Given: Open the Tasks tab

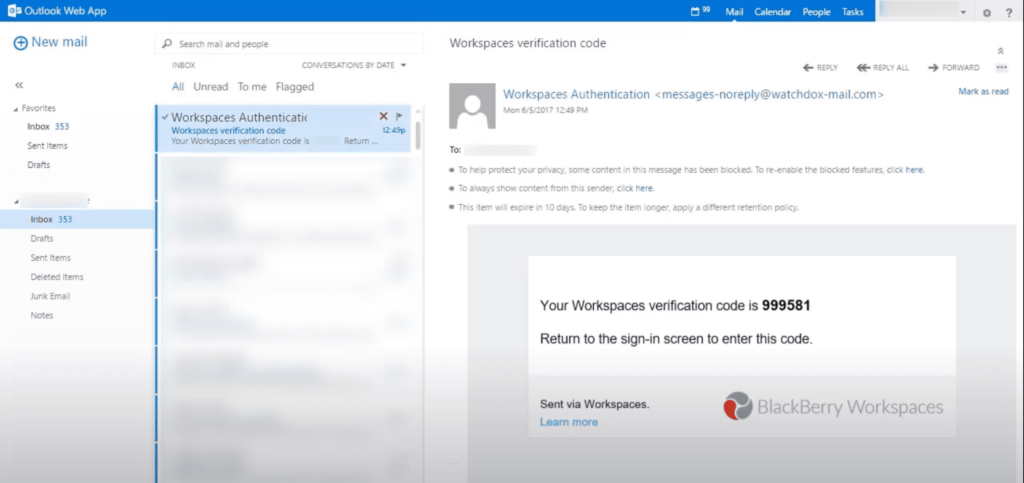Looking at the screenshot, I should click(852, 12).
